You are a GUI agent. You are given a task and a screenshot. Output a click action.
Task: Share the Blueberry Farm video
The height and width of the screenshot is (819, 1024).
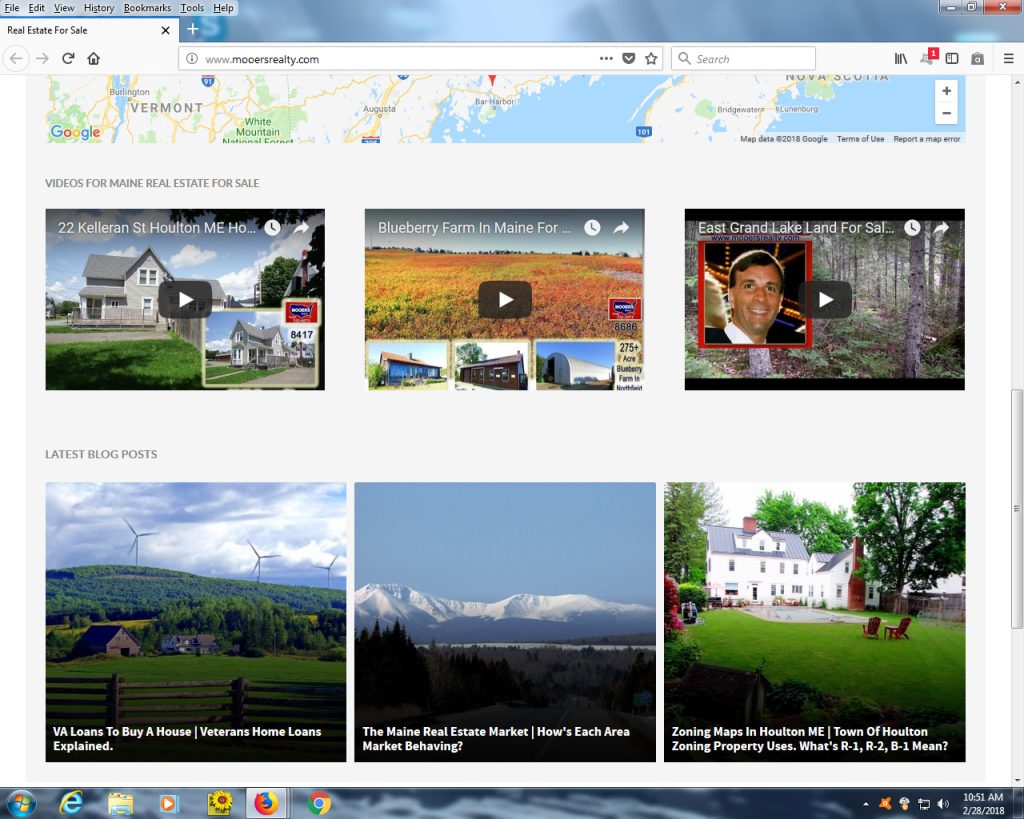621,227
